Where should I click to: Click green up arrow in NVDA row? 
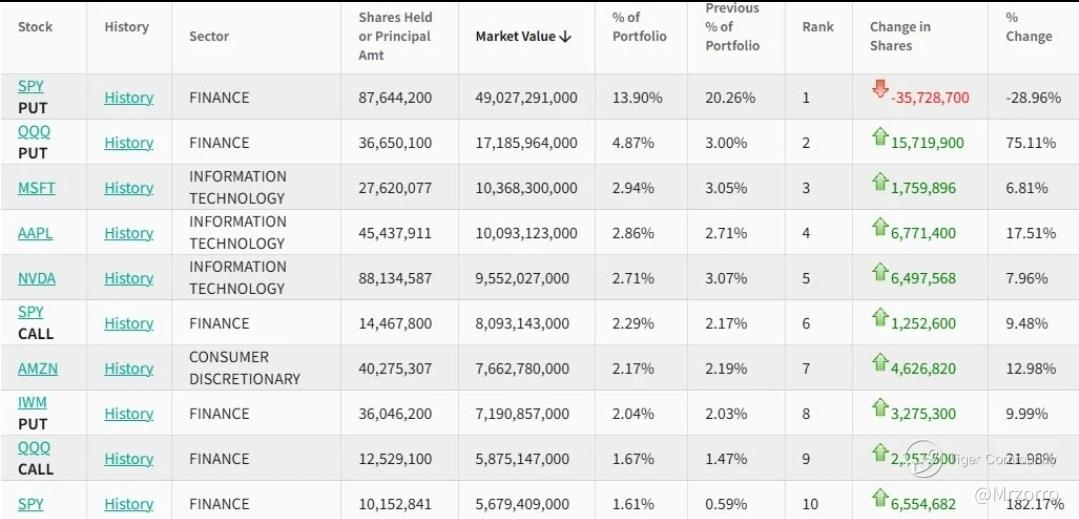(x=880, y=271)
